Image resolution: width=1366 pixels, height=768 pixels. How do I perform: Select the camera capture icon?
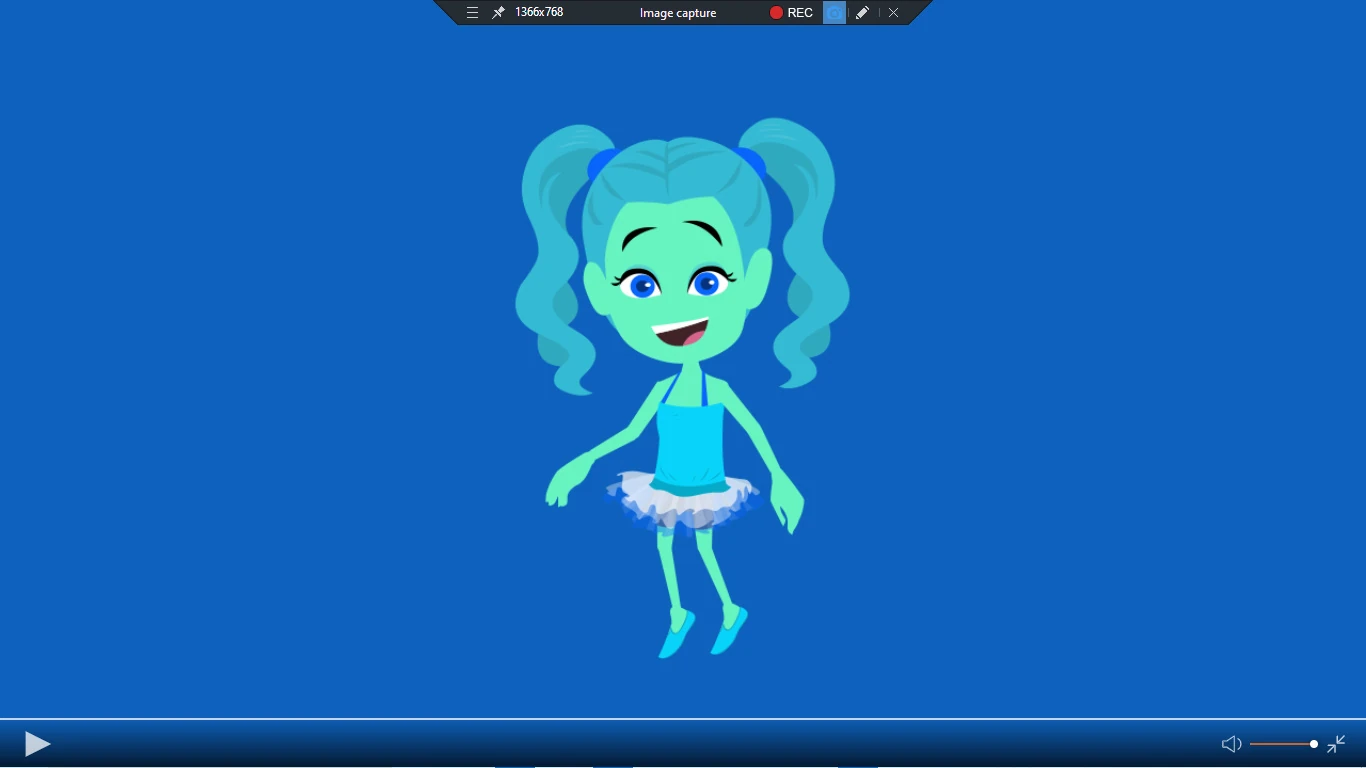[x=834, y=12]
